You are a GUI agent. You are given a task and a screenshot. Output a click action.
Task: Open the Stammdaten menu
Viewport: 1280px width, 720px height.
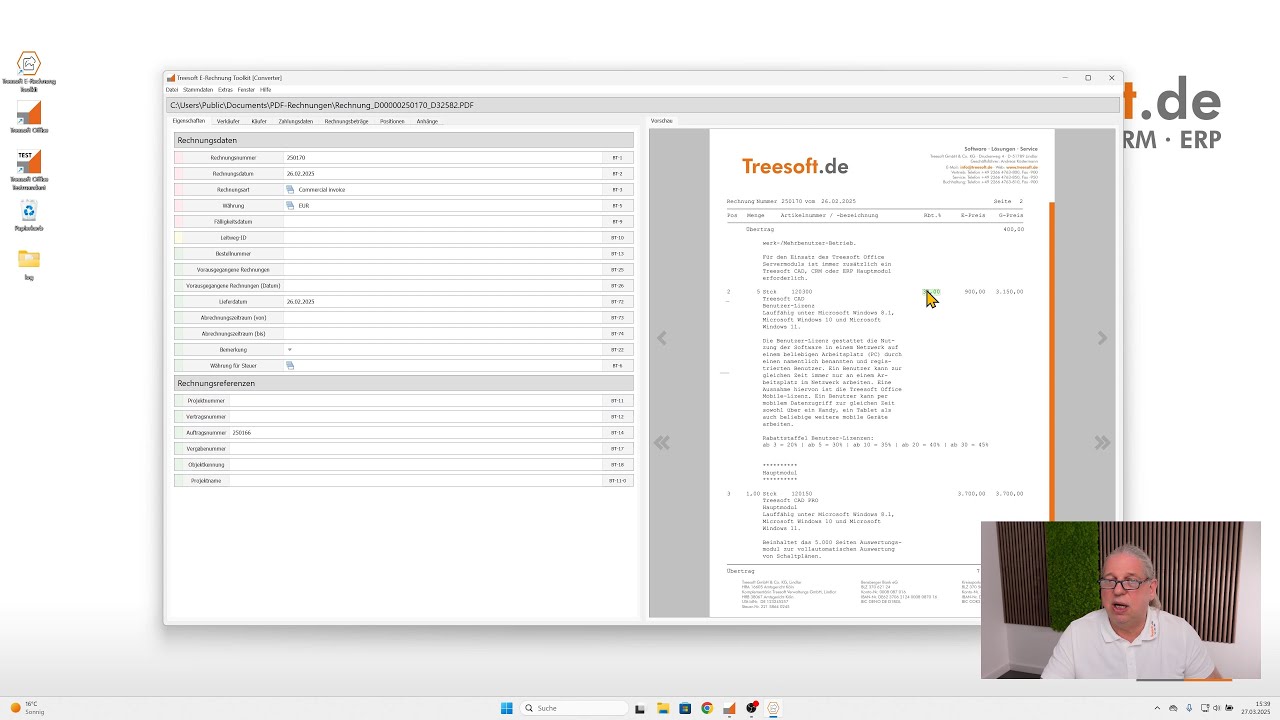pyautogui.click(x=198, y=90)
